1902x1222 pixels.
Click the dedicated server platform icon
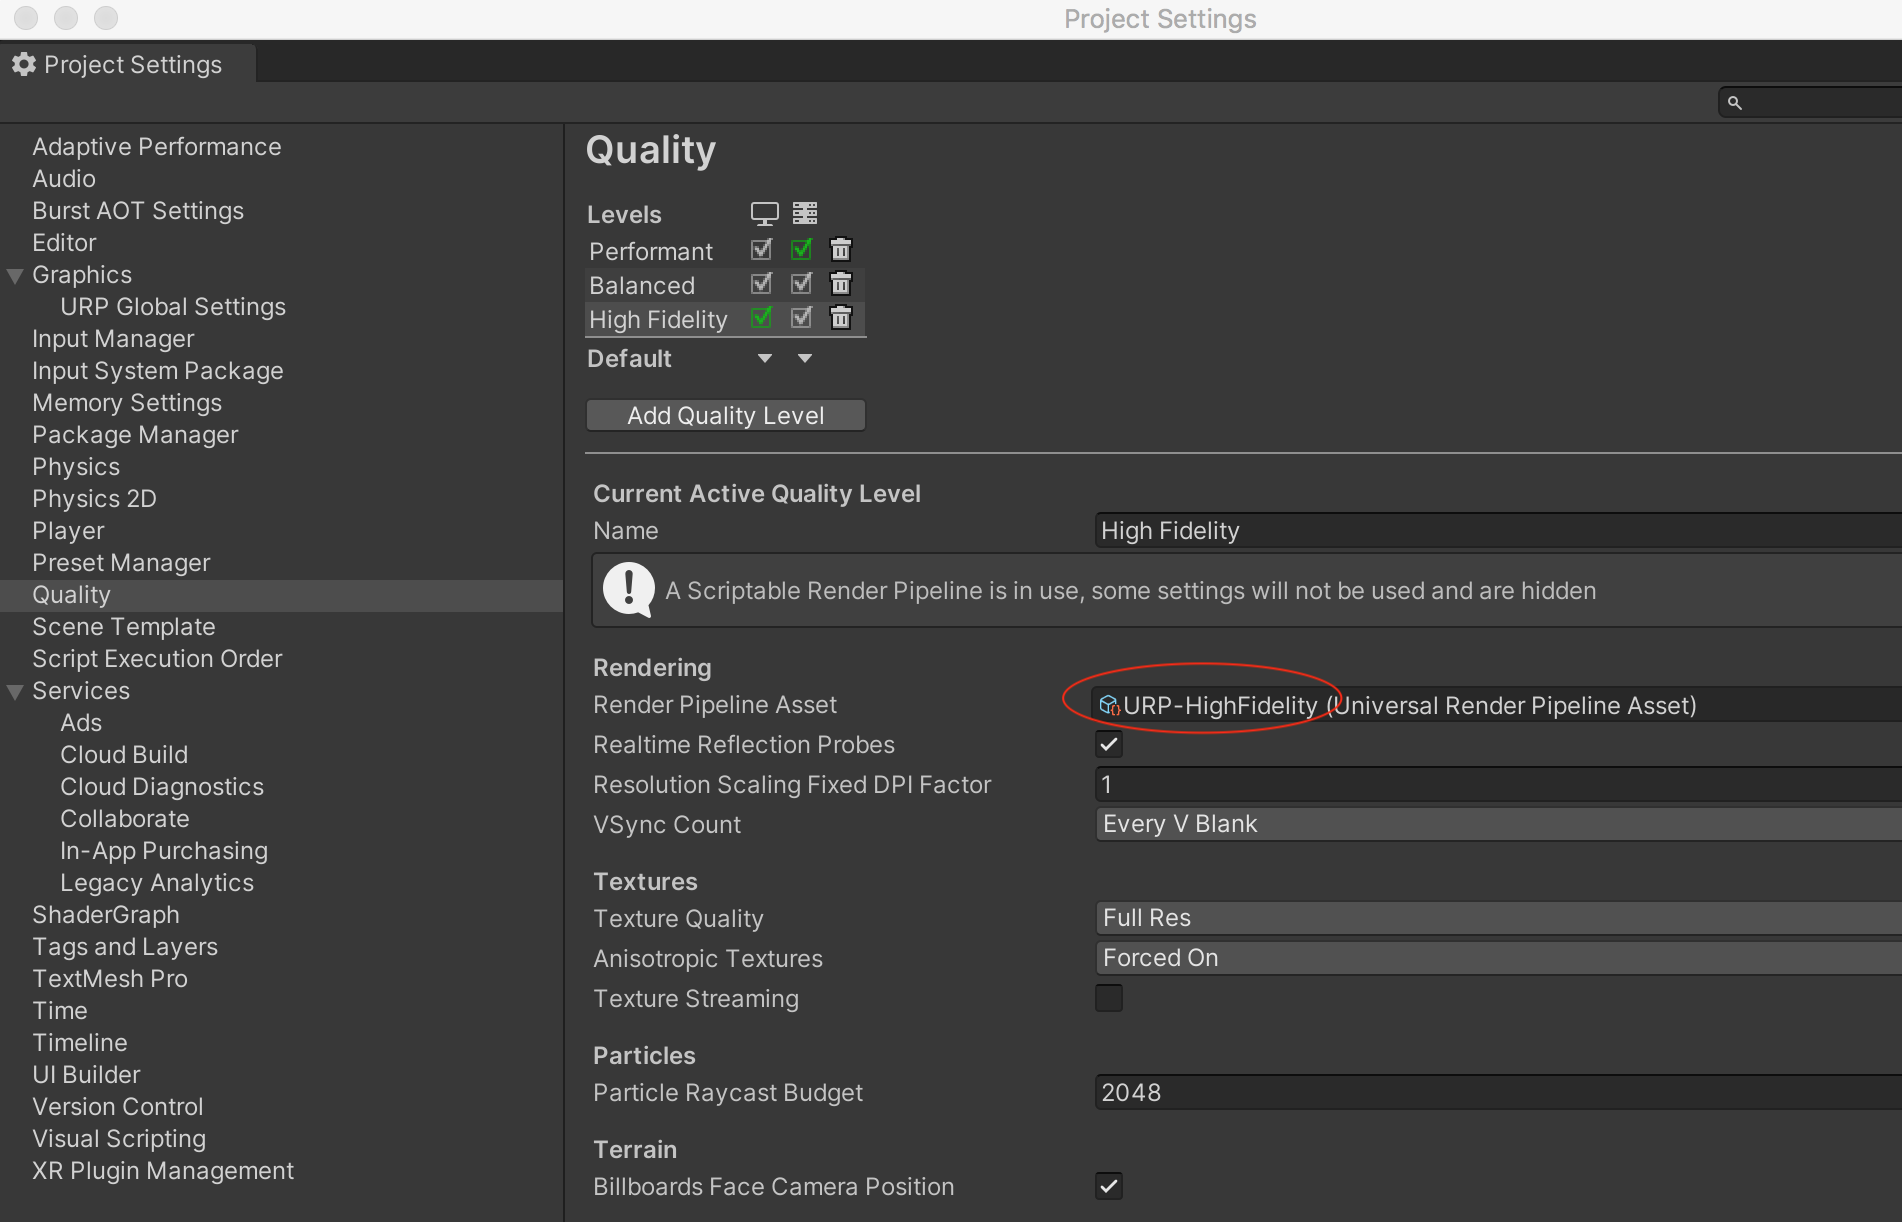click(805, 213)
